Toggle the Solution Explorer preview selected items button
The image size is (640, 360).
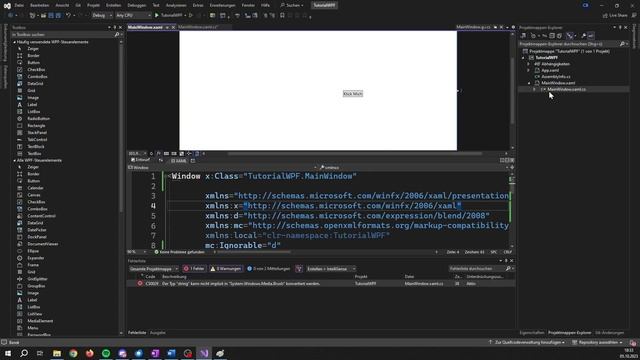pyautogui.click(x=591, y=36)
